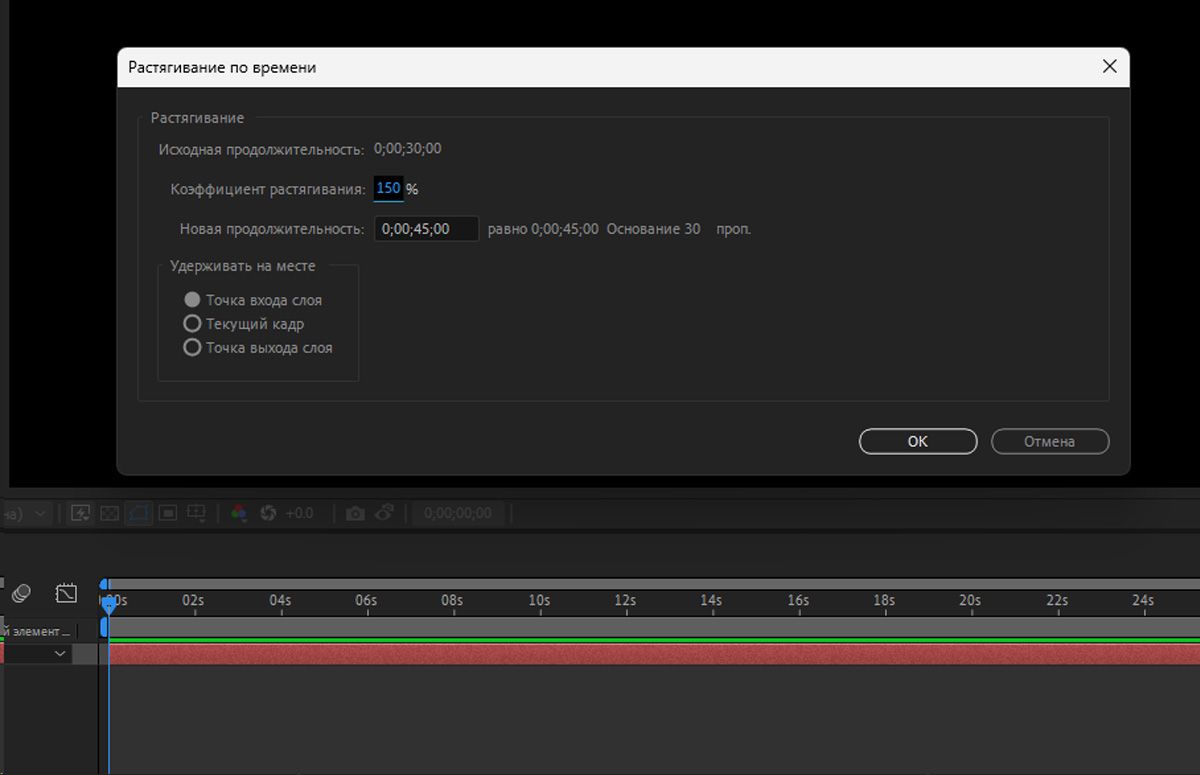The width and height of the screenshot is (1200, 775).
Task: Click preview timecode 0;00;00;00
Action: pyautogui.click(x=458, y=513)
